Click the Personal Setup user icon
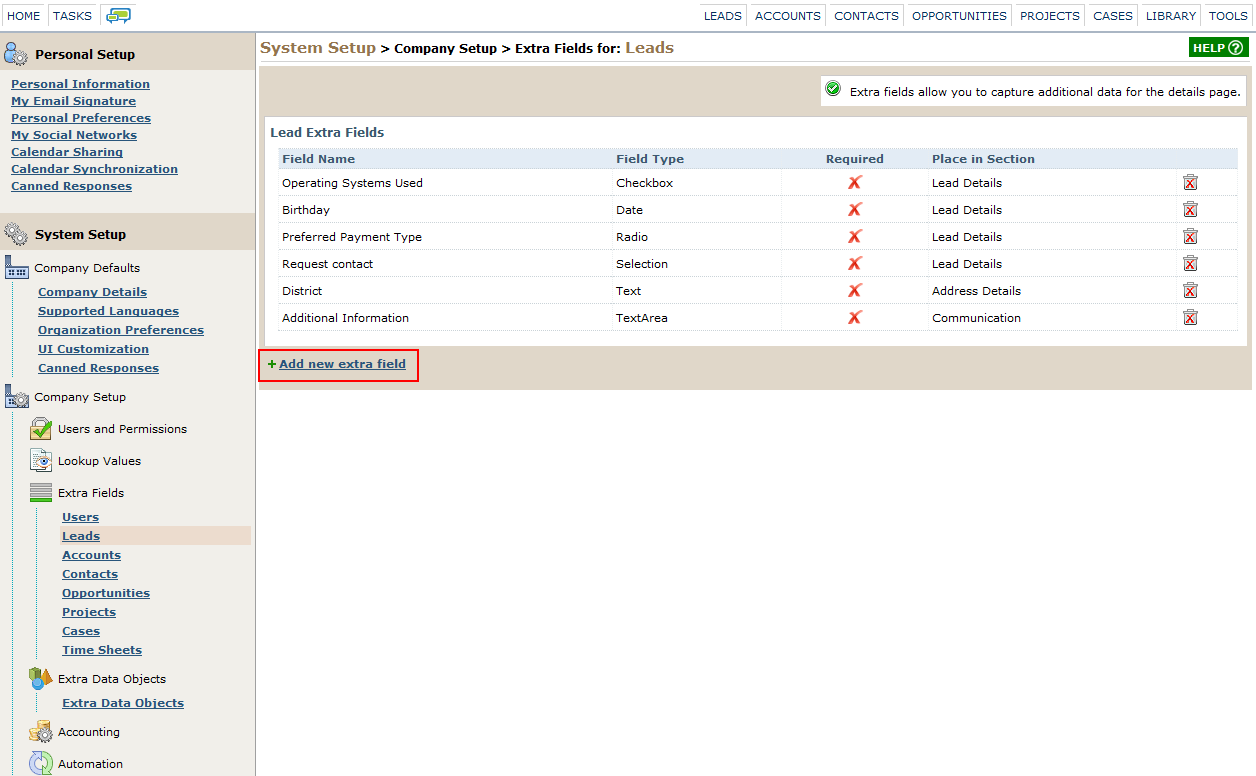The image size is (1256, 776). click(x=16, y=54)
